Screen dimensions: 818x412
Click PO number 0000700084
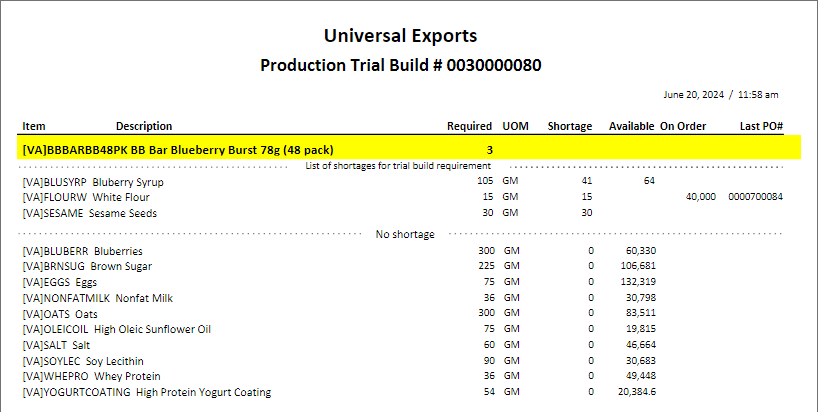click(x=755, y=197)
